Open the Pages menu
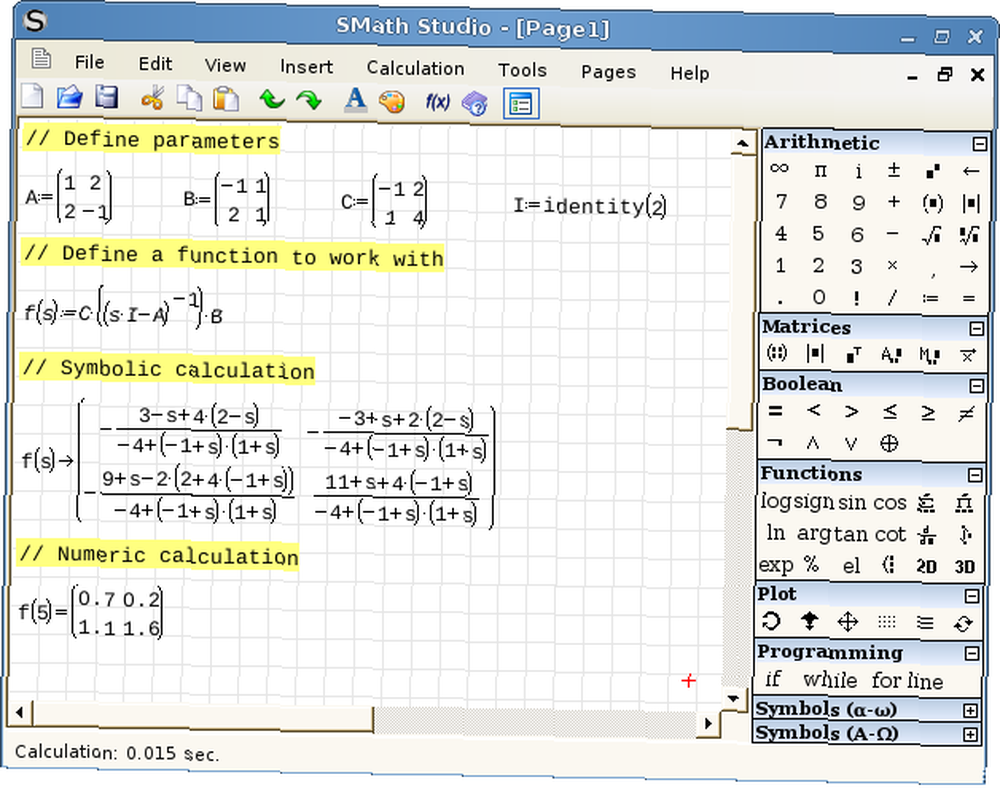The image size is (1000, 788). pos(608,71)
